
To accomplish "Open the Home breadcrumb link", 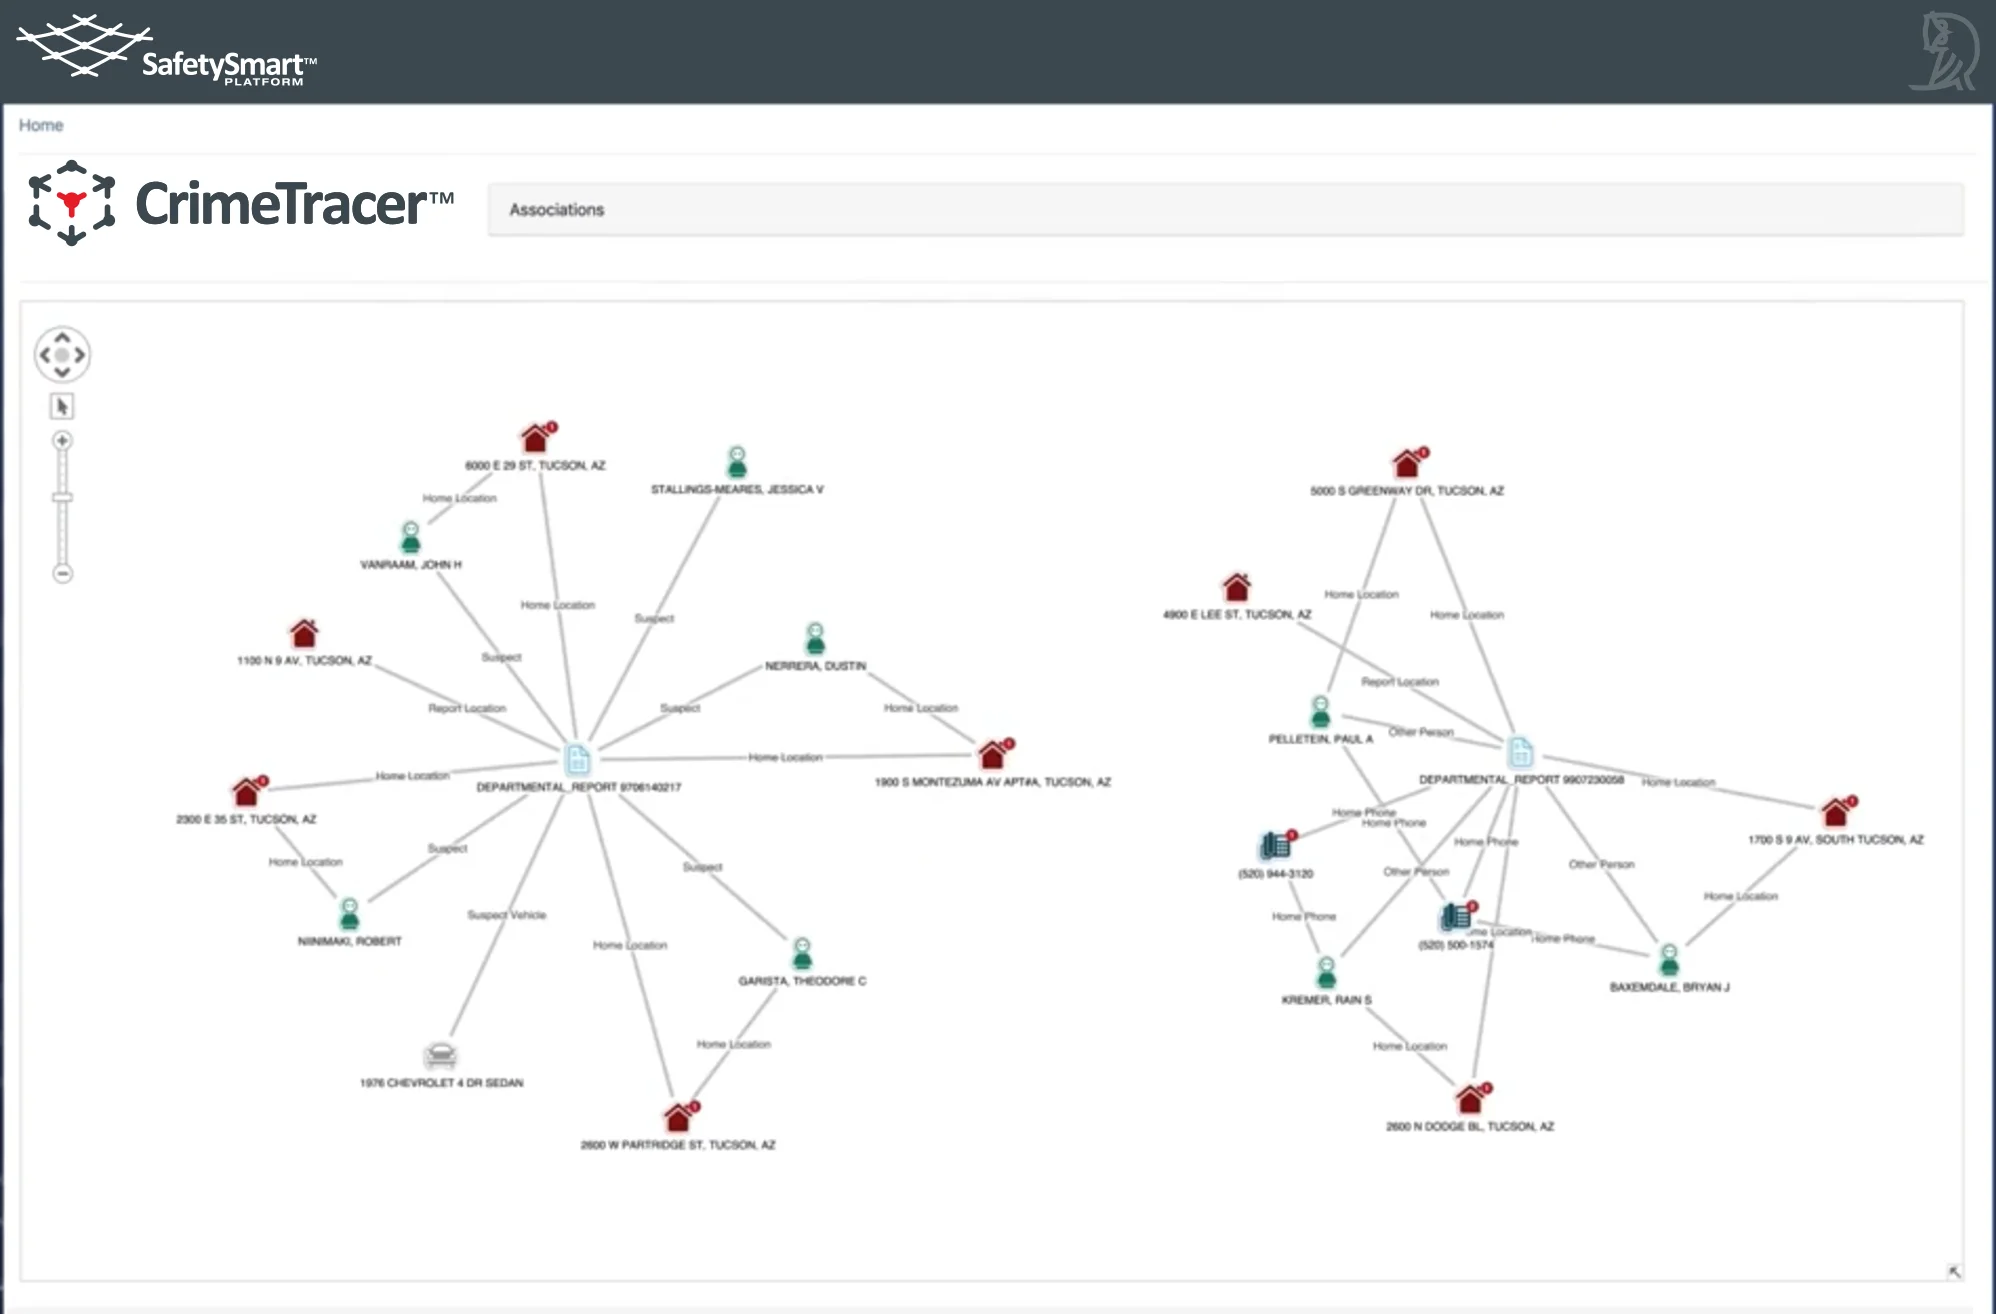I will click(x=41, y=124).
